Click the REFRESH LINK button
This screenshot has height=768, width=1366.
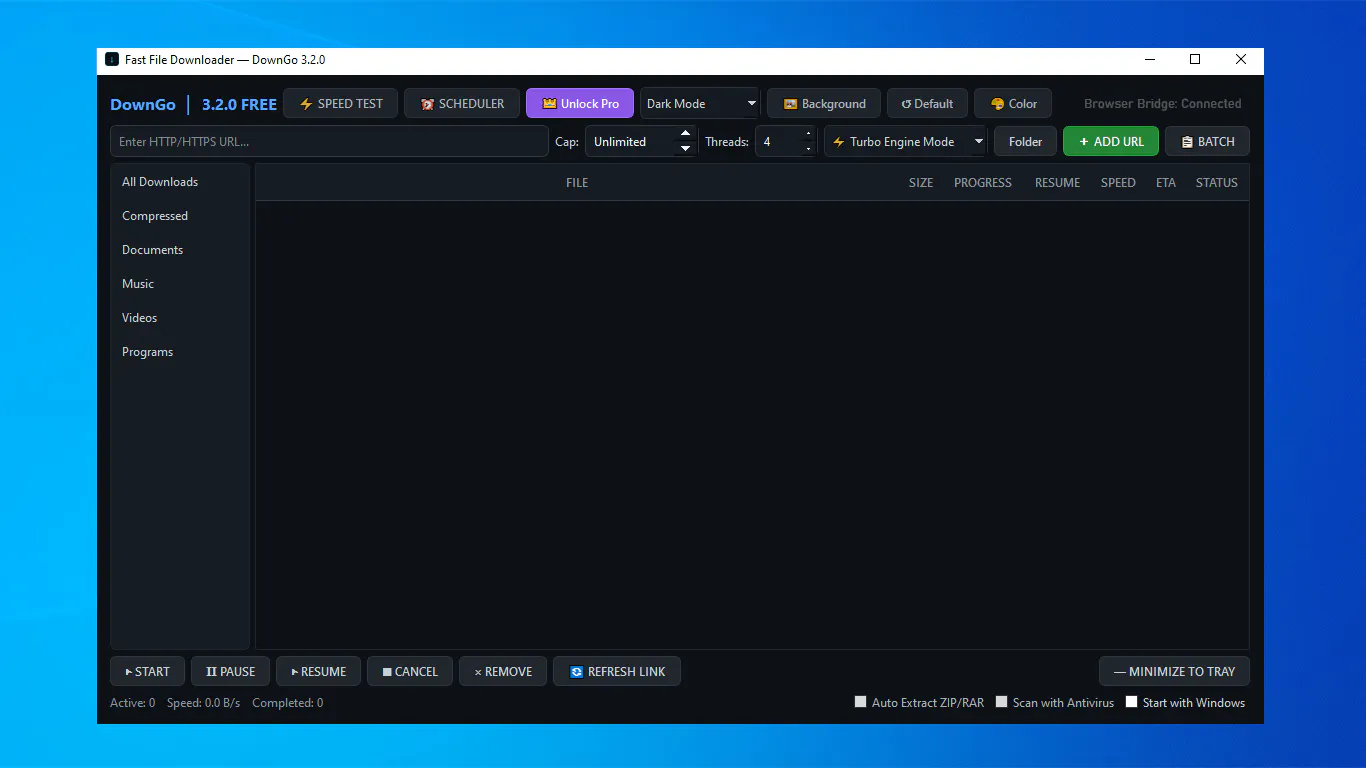point(616,672)
